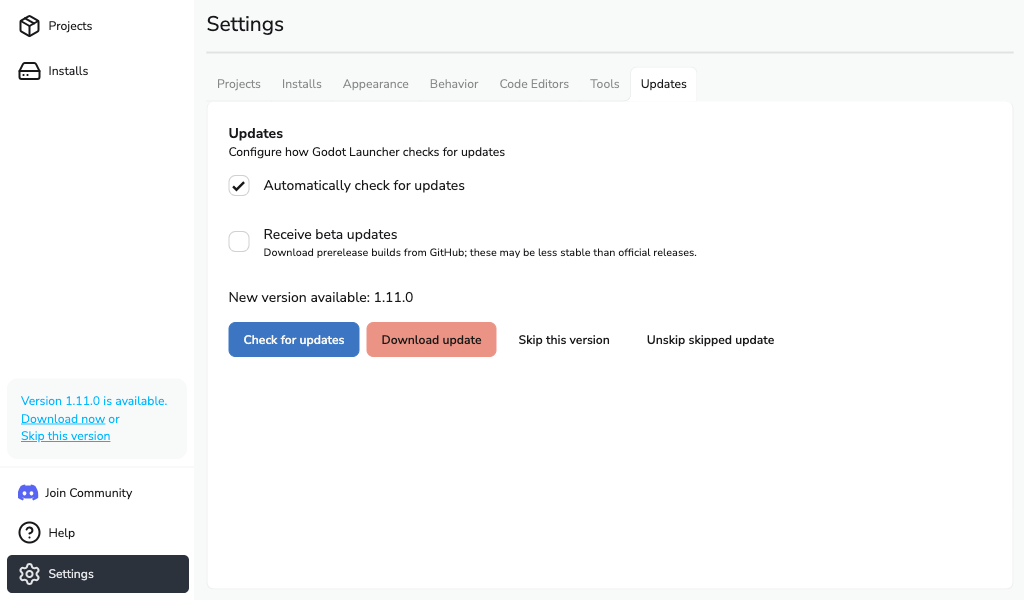1024x600 pixels.
Task: Click 'Configure how Godot Launcher checks' subtitle
Action: [366, 152]
